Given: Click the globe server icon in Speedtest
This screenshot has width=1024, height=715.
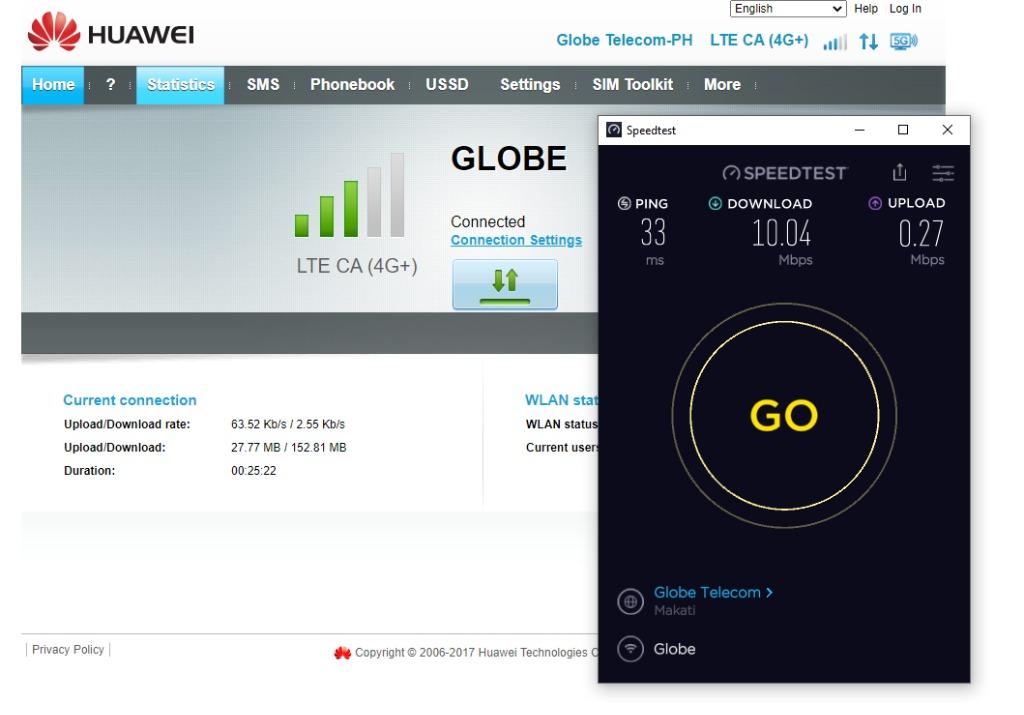Looking at the screenshot, I should [630, 601].
